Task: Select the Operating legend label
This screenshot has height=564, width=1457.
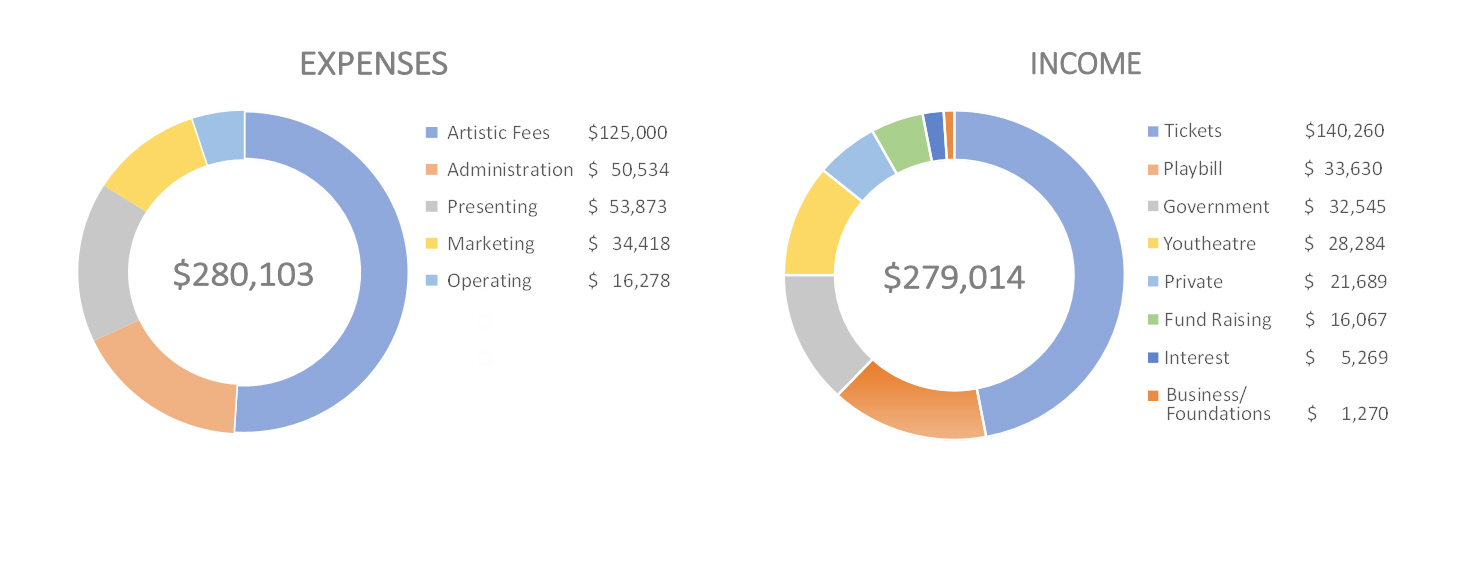Action: pos(489,281)
